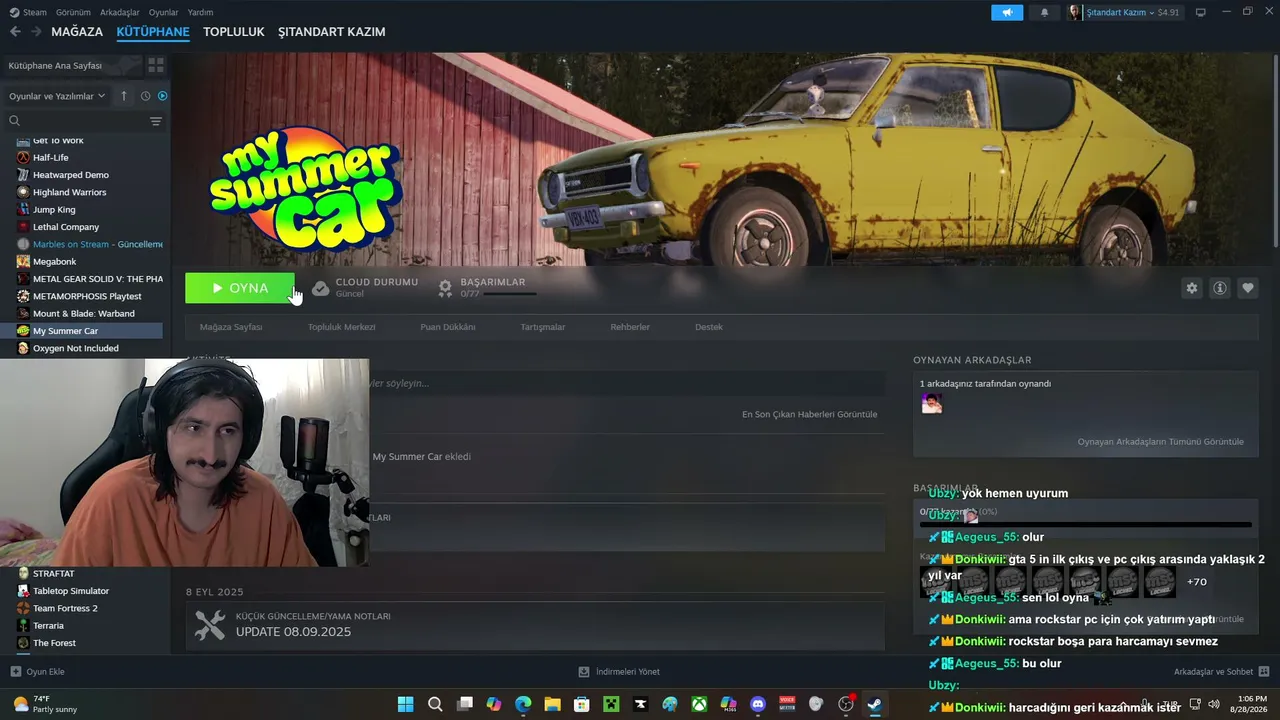The height and width of the screenshot is (720, 1280).
Task: Go to the MAĞAZA tab
Action: click(77, 32)
